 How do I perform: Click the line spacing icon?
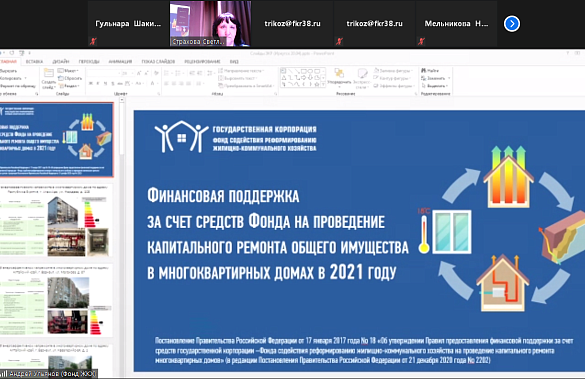(211, 73)
